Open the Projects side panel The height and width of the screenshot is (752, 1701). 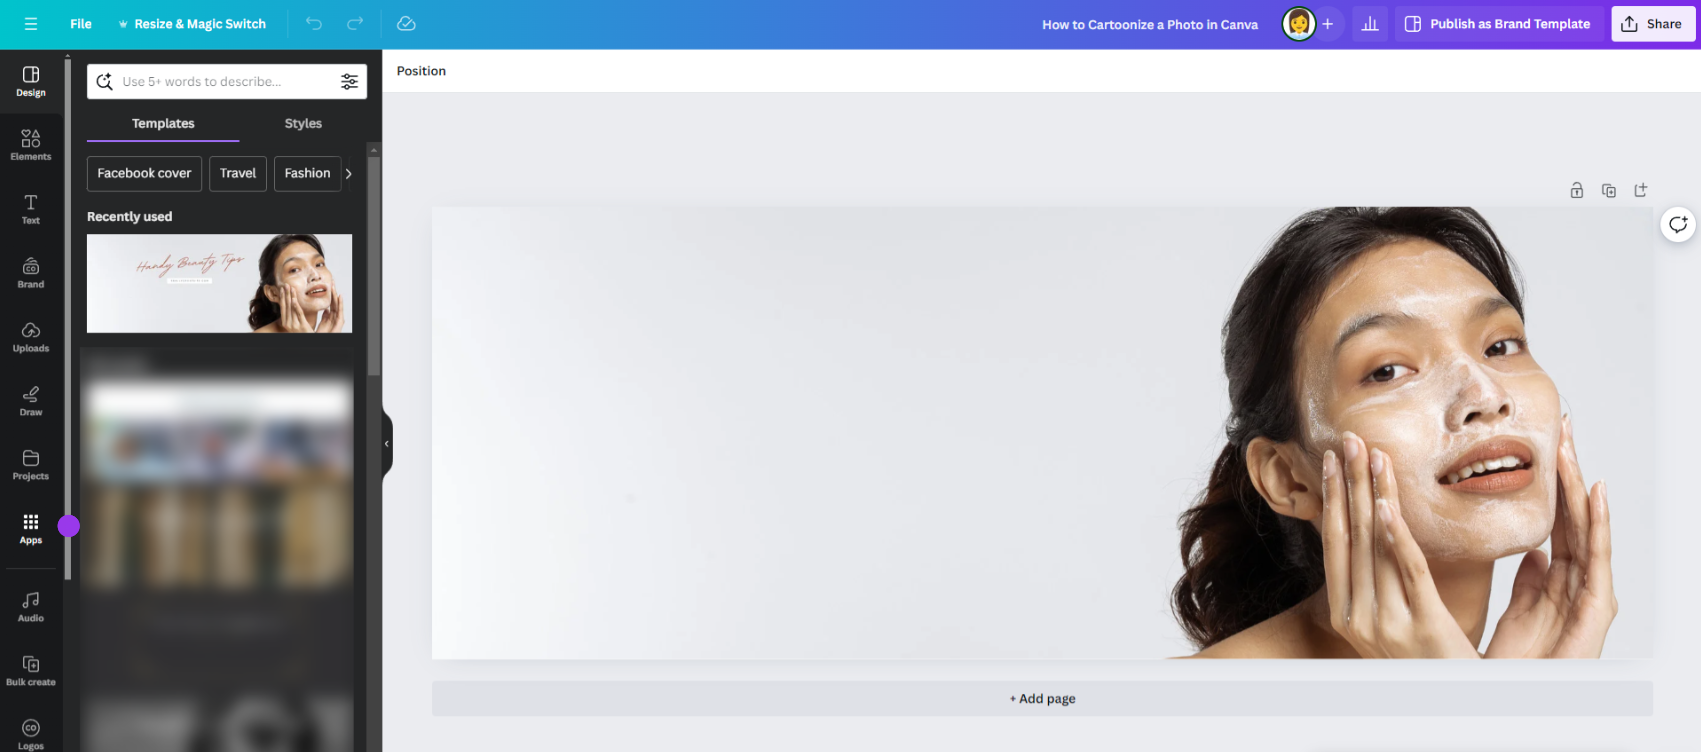31,465
